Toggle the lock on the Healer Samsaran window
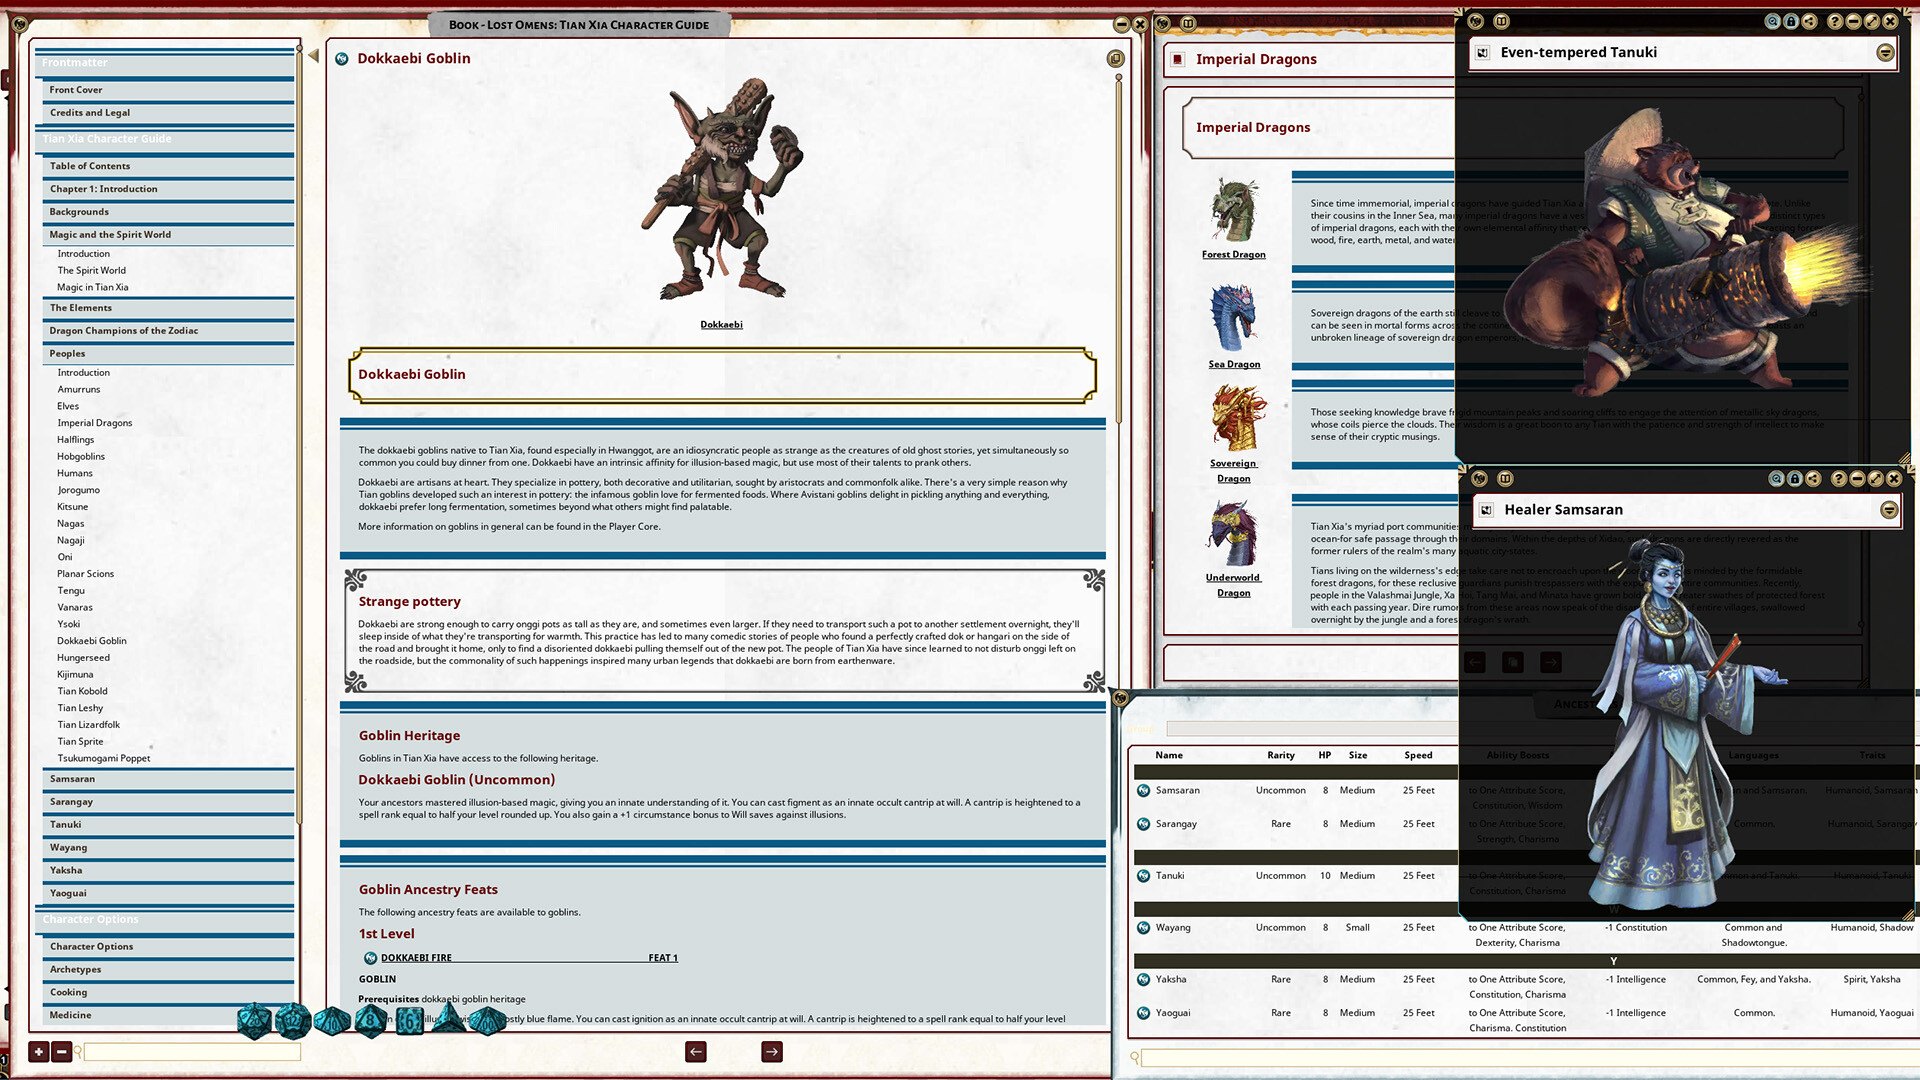Image resolution: width=1920 pixels, height=1080 pixels. pos(1795,478)
